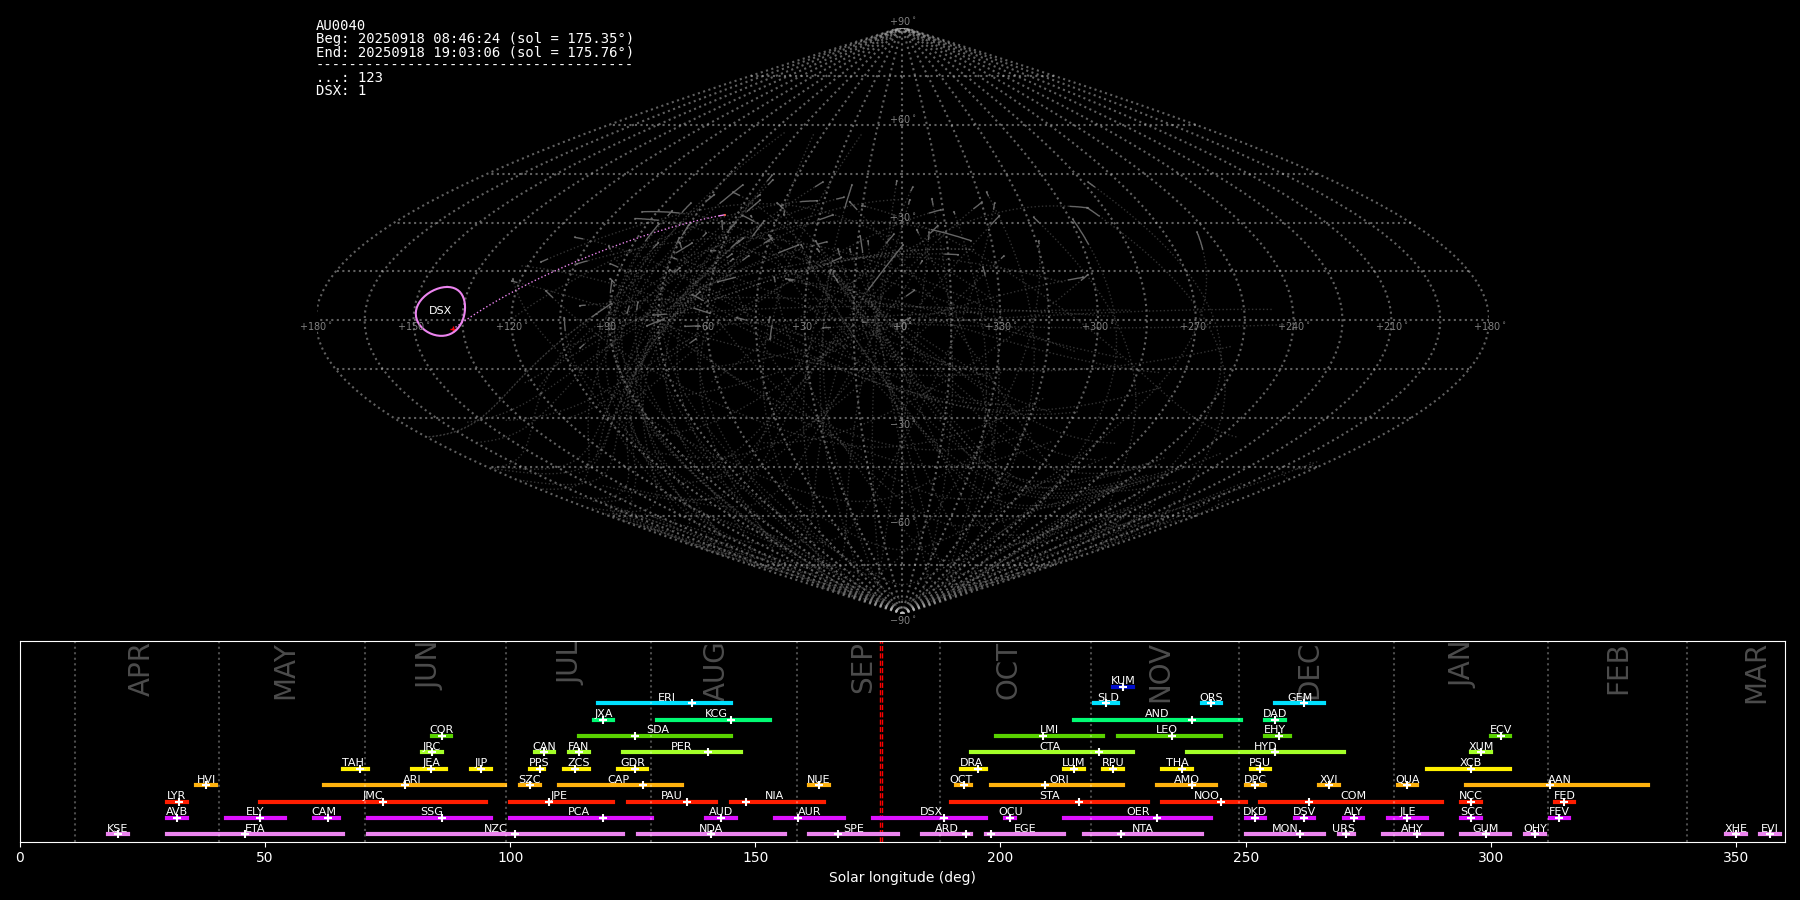Select the SDA shower label
Image resolution: width=1800 pixels, height=900 pixels.
pos(658,730)
